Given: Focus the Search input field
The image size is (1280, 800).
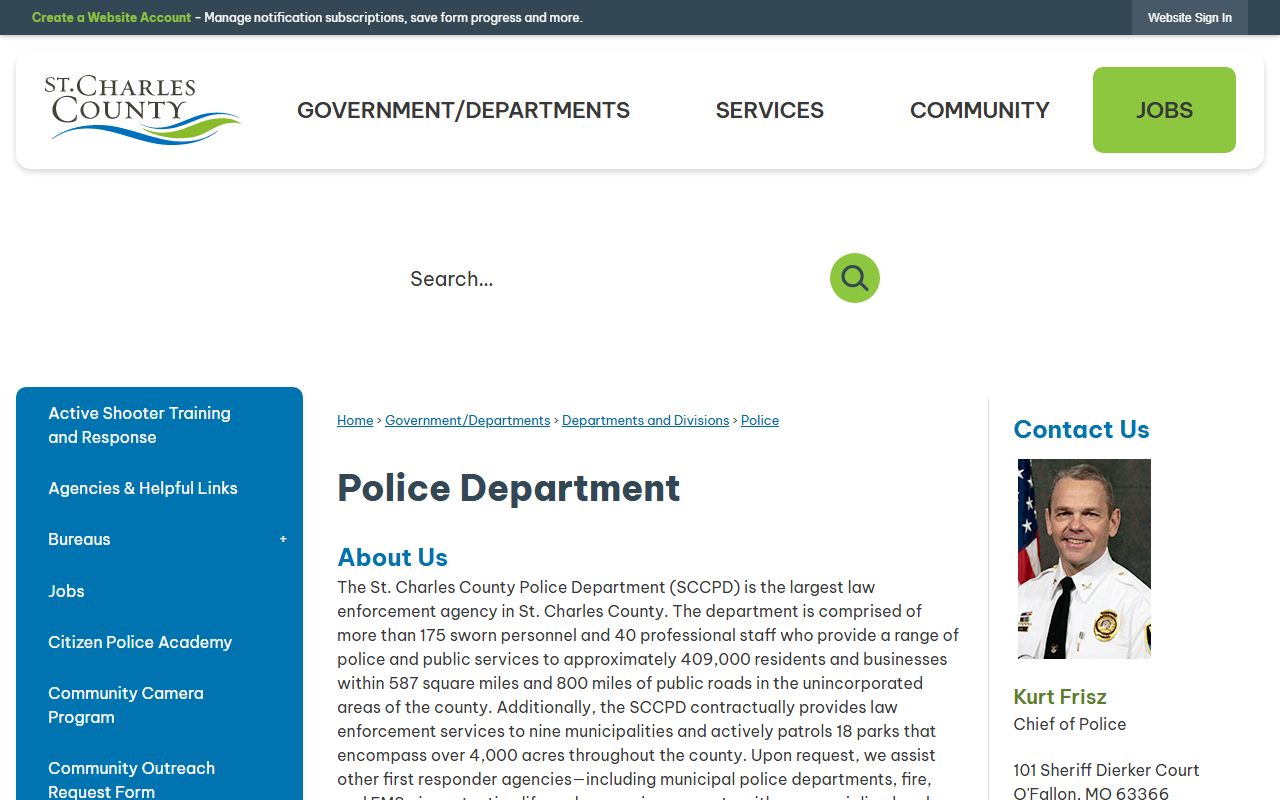Looking at the screenshot, I should pos(610,278).
